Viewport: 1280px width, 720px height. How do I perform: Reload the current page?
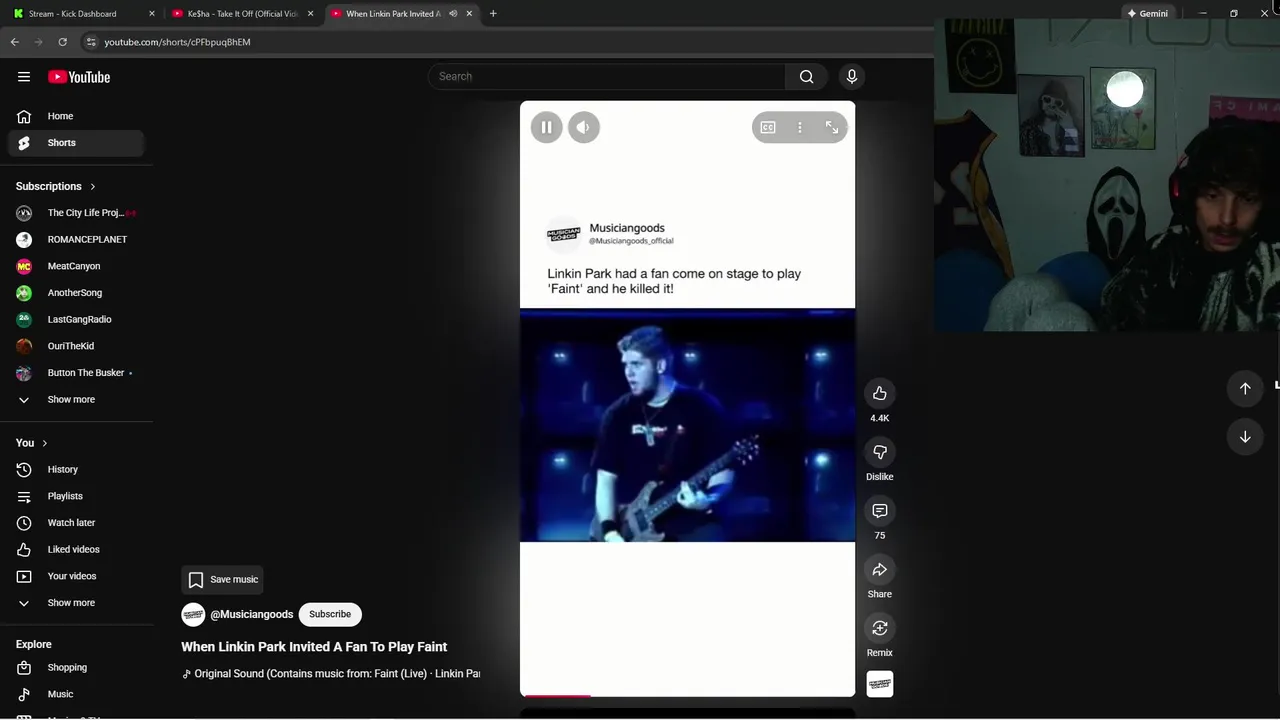click(62, 42)
